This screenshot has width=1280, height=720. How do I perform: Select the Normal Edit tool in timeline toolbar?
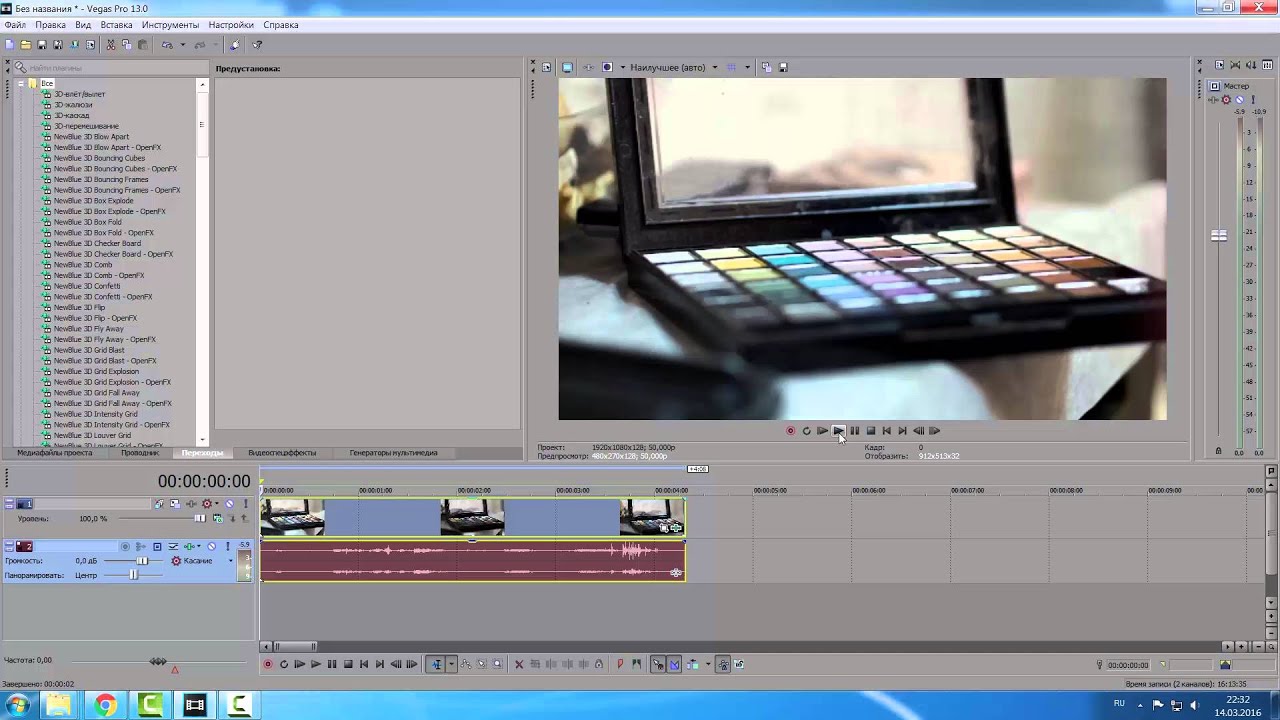tap(436, 664)
